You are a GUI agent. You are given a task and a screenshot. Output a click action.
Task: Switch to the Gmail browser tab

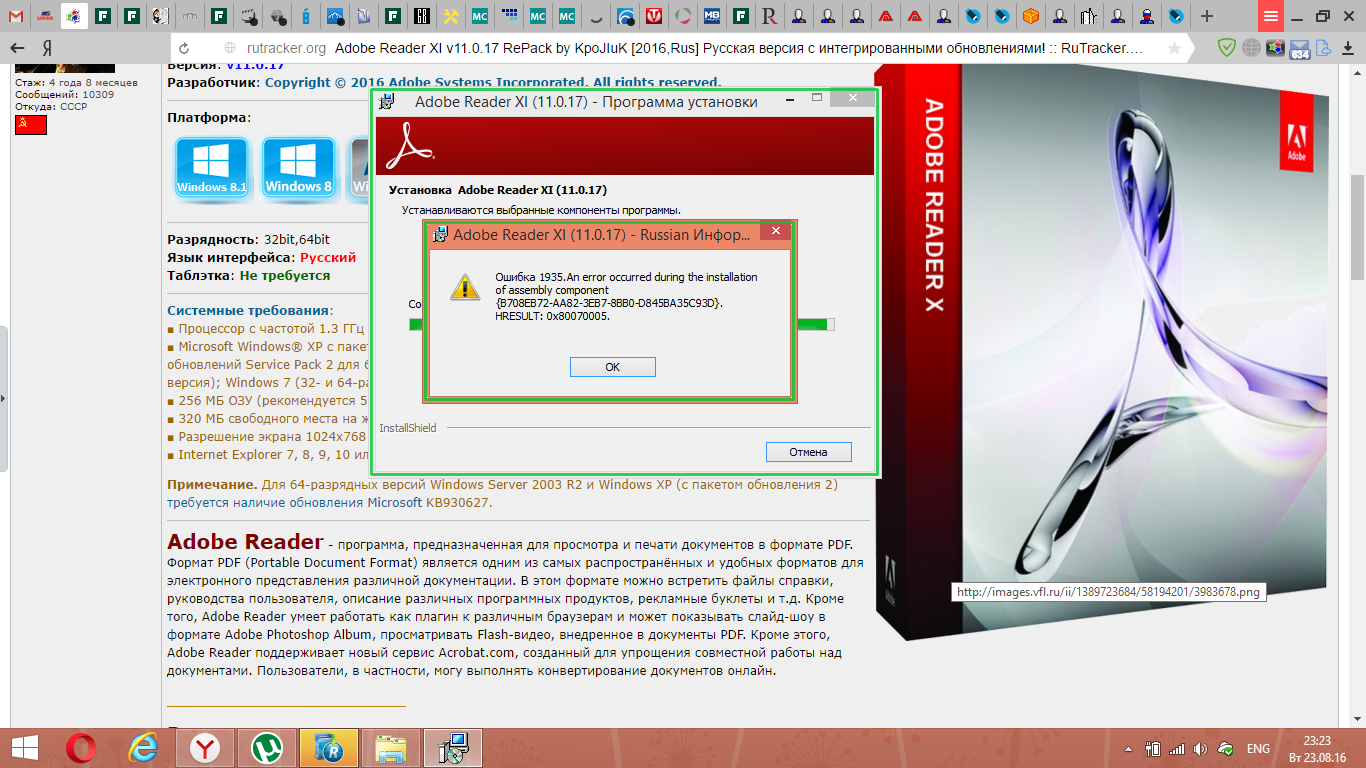[x=16, y=16]
